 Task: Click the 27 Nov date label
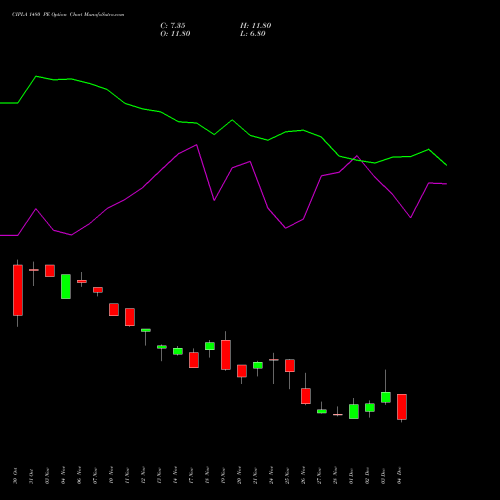pyautogui.click(x=319, y=476)
